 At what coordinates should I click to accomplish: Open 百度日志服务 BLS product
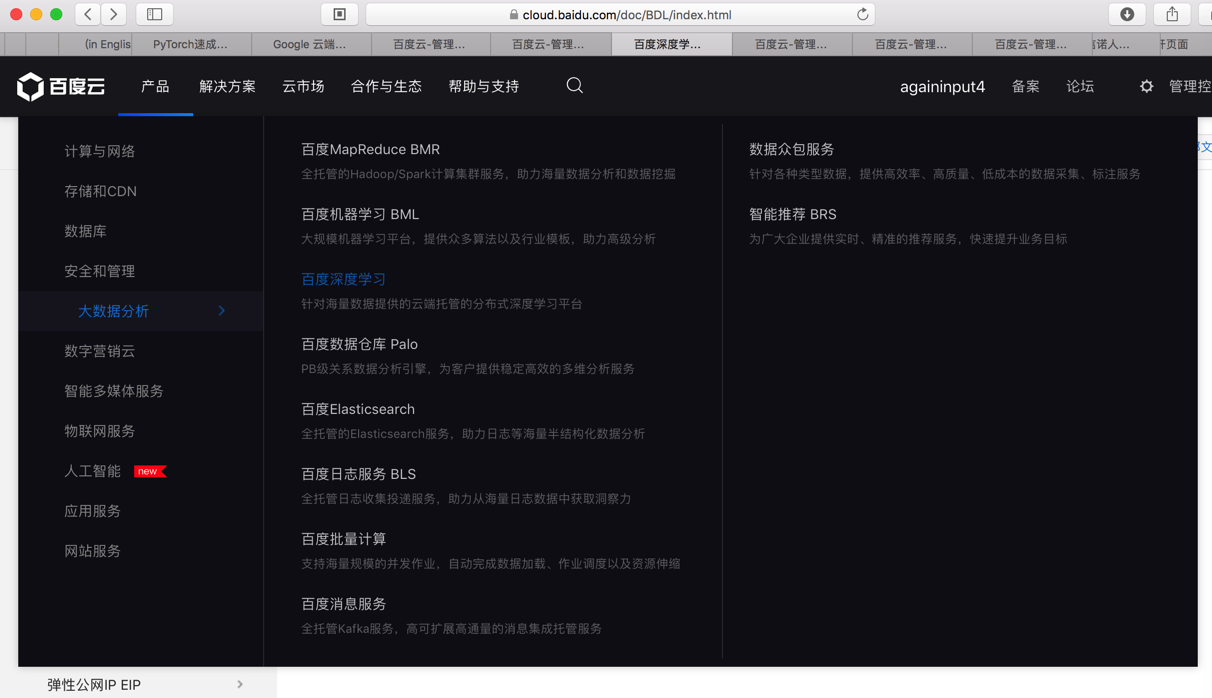point(359,474)
